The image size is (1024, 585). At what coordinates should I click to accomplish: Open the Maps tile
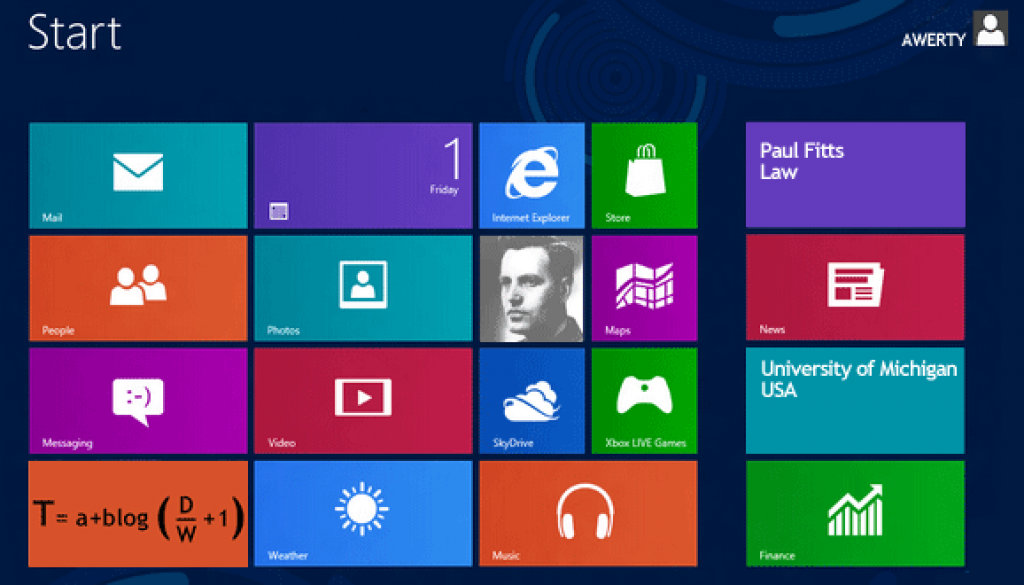tap(645, 288)
